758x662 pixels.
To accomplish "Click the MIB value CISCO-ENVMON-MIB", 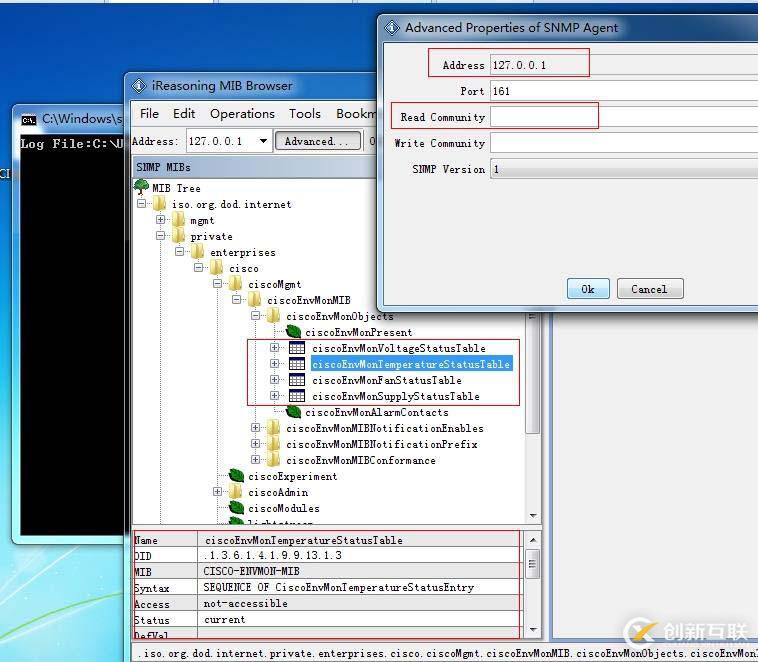I will tap(251, 571).
